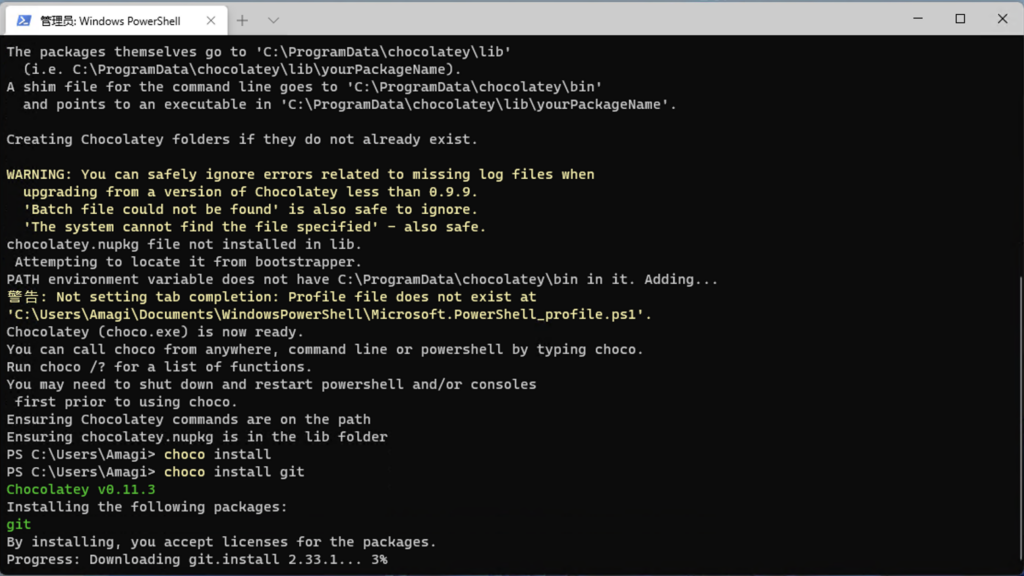The width and height of the screenshot is (1024, 576).
Task: Open a new tab with the plus icon
Action: click(242, 20)
